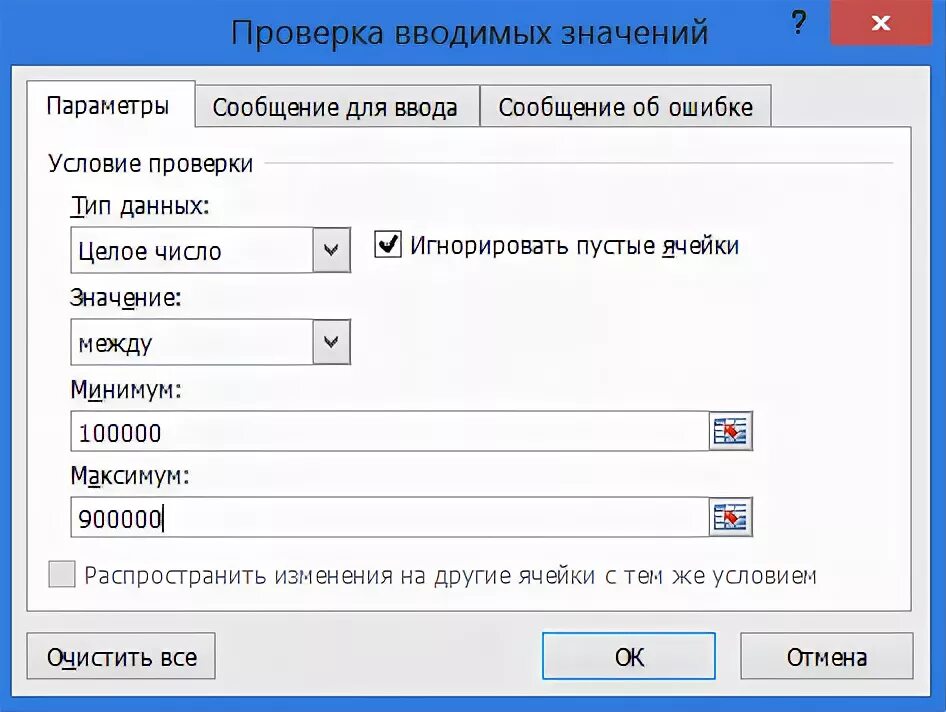Toggle Игнорировать пустые ячейки checkbox
Viewport: 946px width, 712px height.
click(388, 245)
